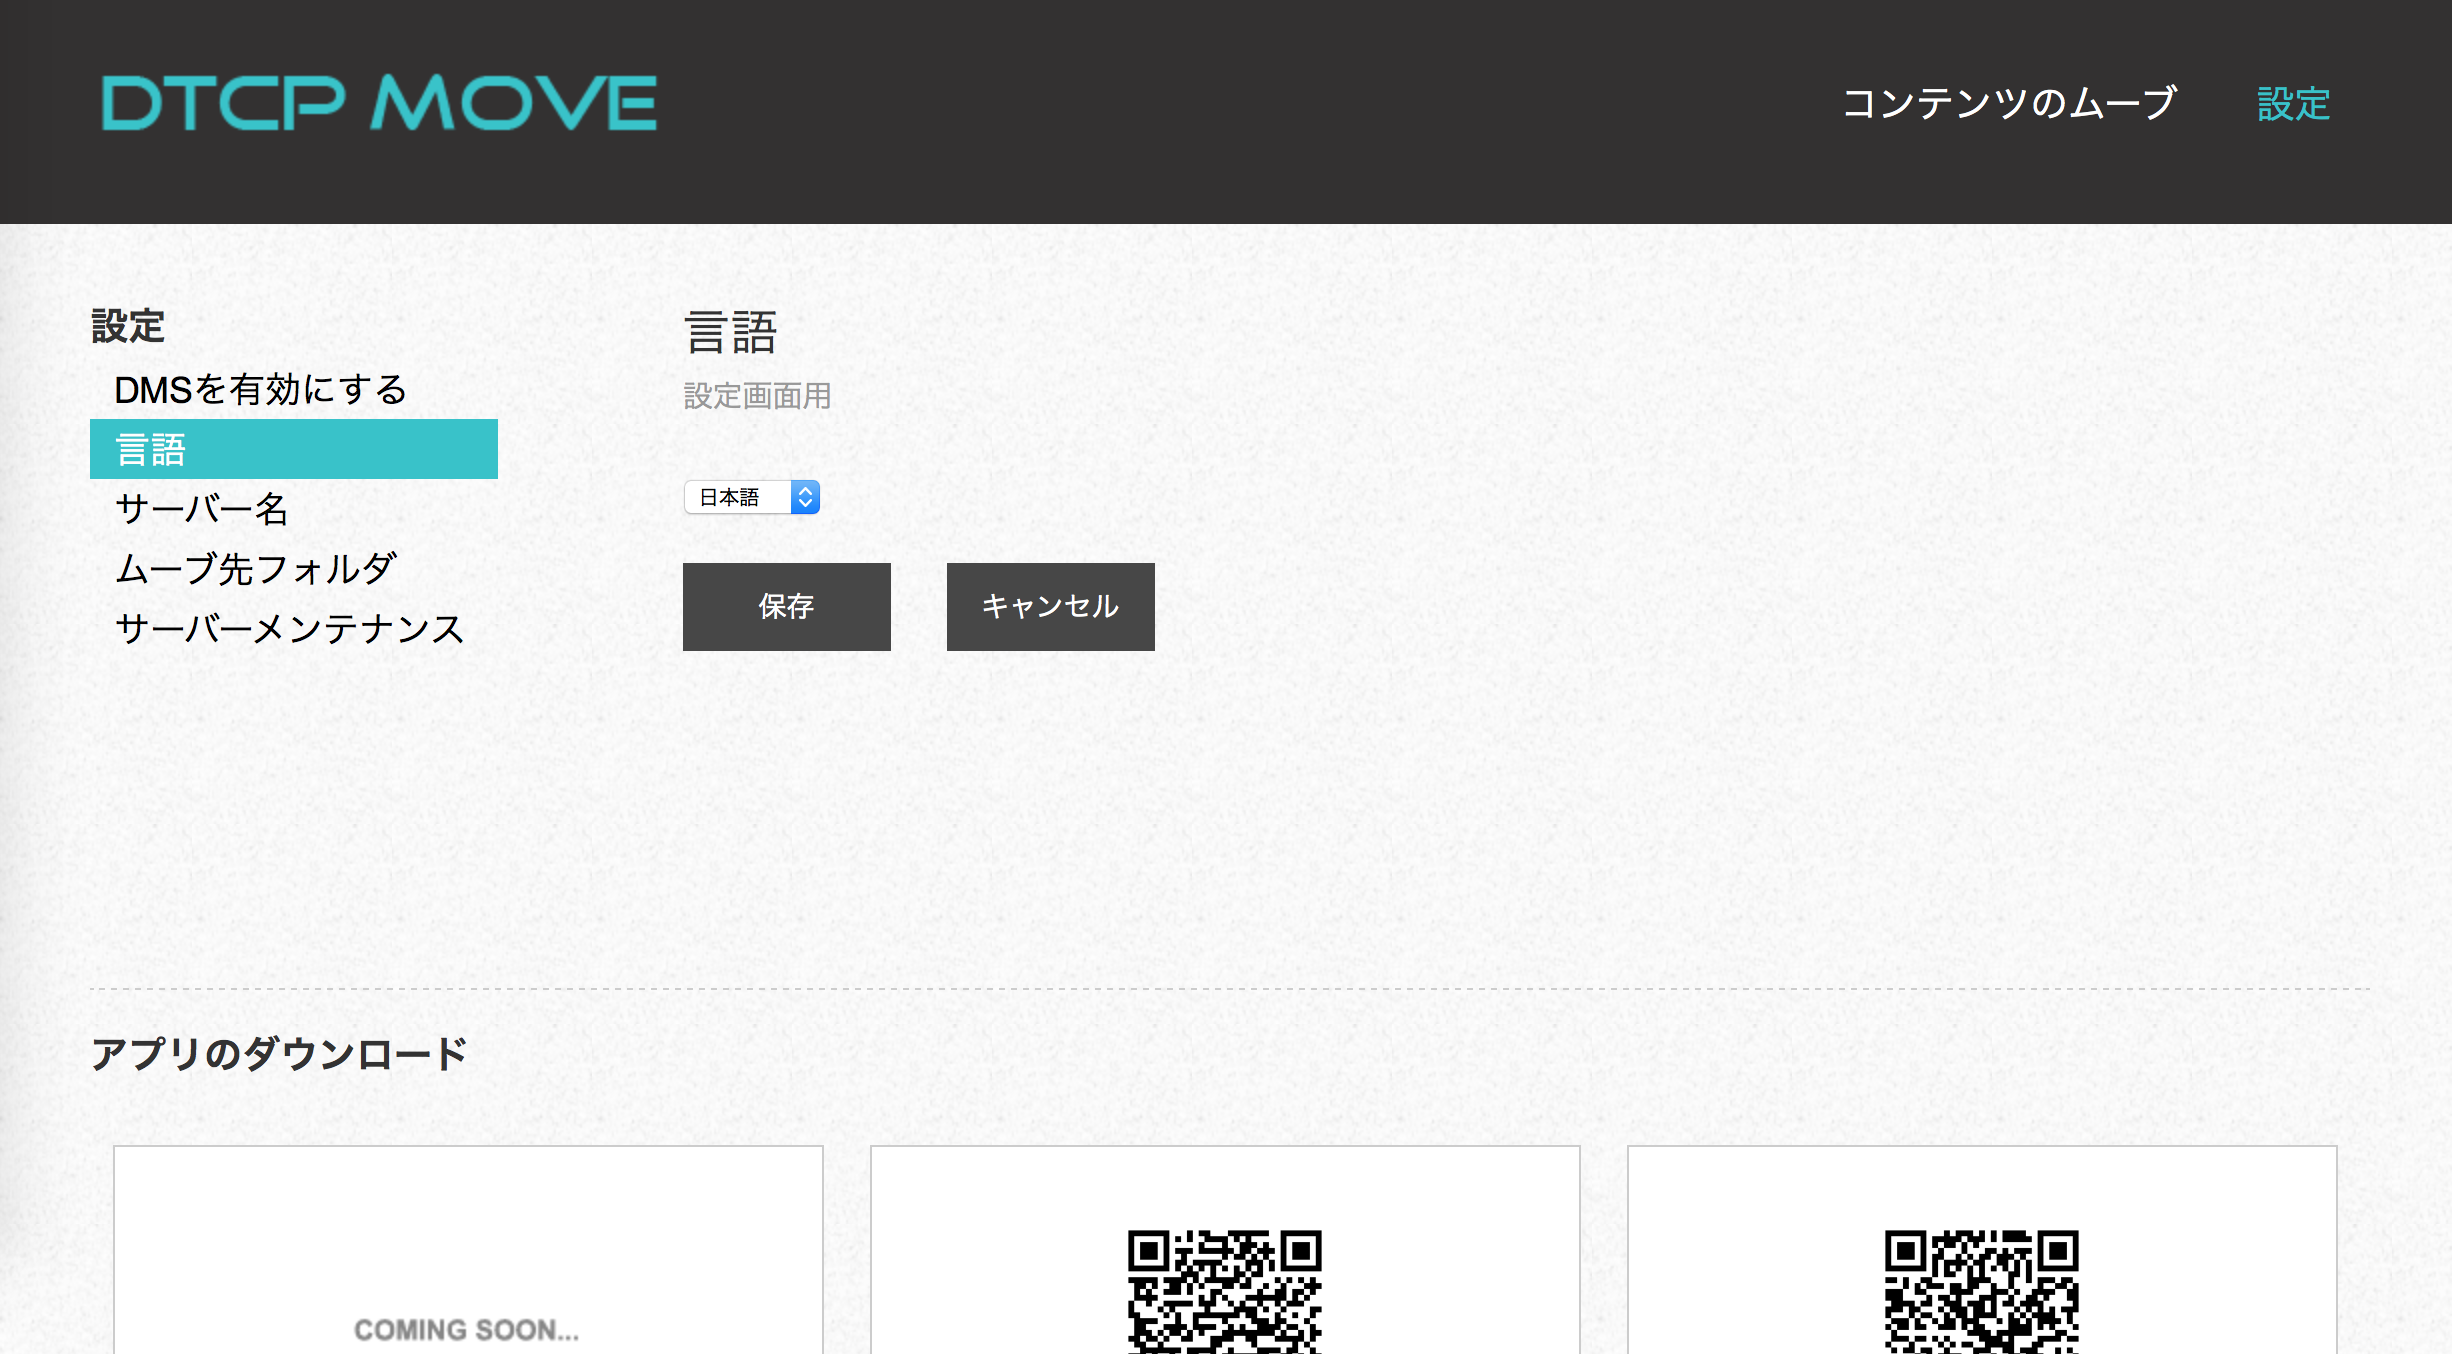Open コンテンツのムーブ in the top navigation
Viewport: 2452px width, 1354px height.
tap(2009, 103)
